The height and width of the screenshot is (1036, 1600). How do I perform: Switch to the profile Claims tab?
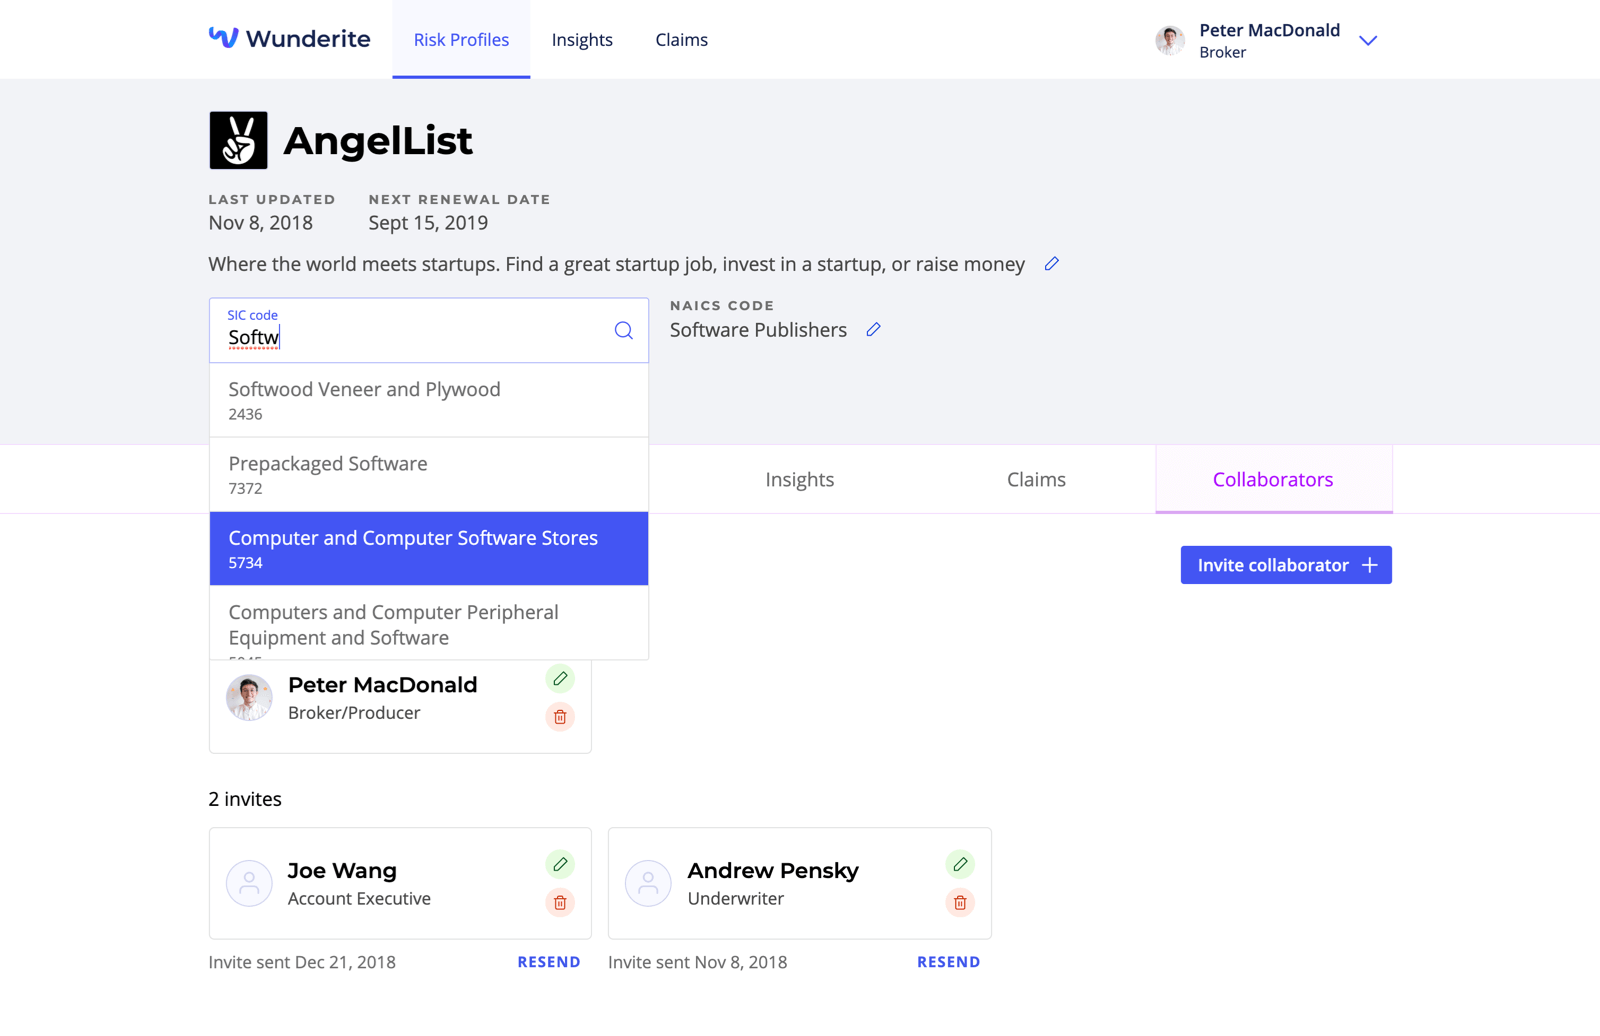(1036, 479)
